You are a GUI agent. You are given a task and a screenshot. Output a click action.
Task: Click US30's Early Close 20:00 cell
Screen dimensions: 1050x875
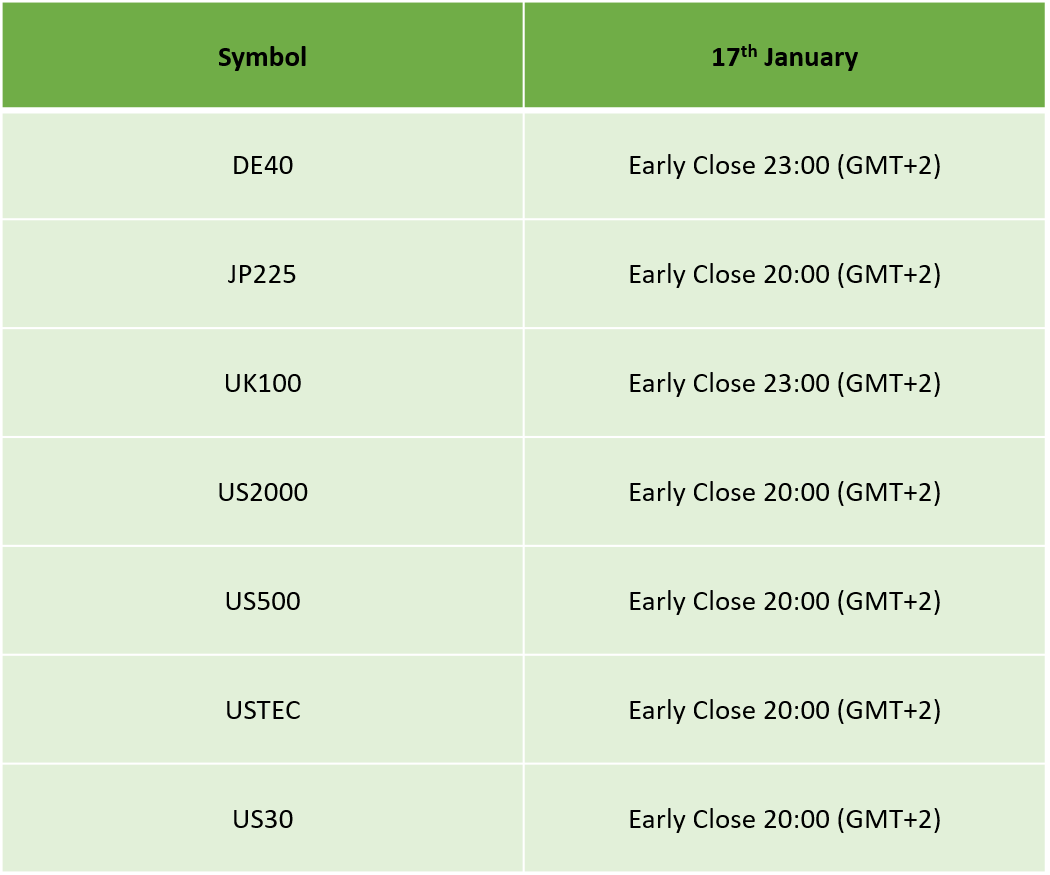coord(784,819)
